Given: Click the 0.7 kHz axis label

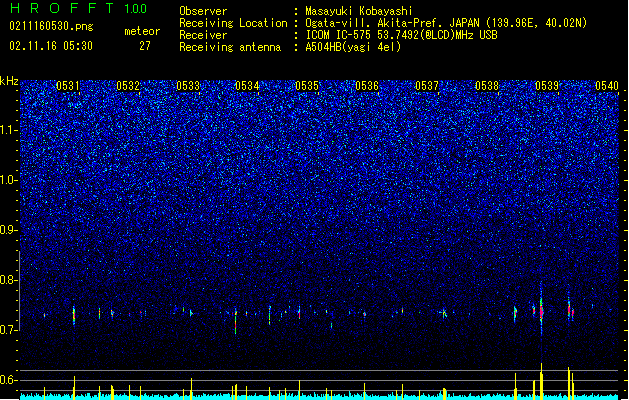Looking at the screenshot, I should pyautogui.click(x=8, y=330).
